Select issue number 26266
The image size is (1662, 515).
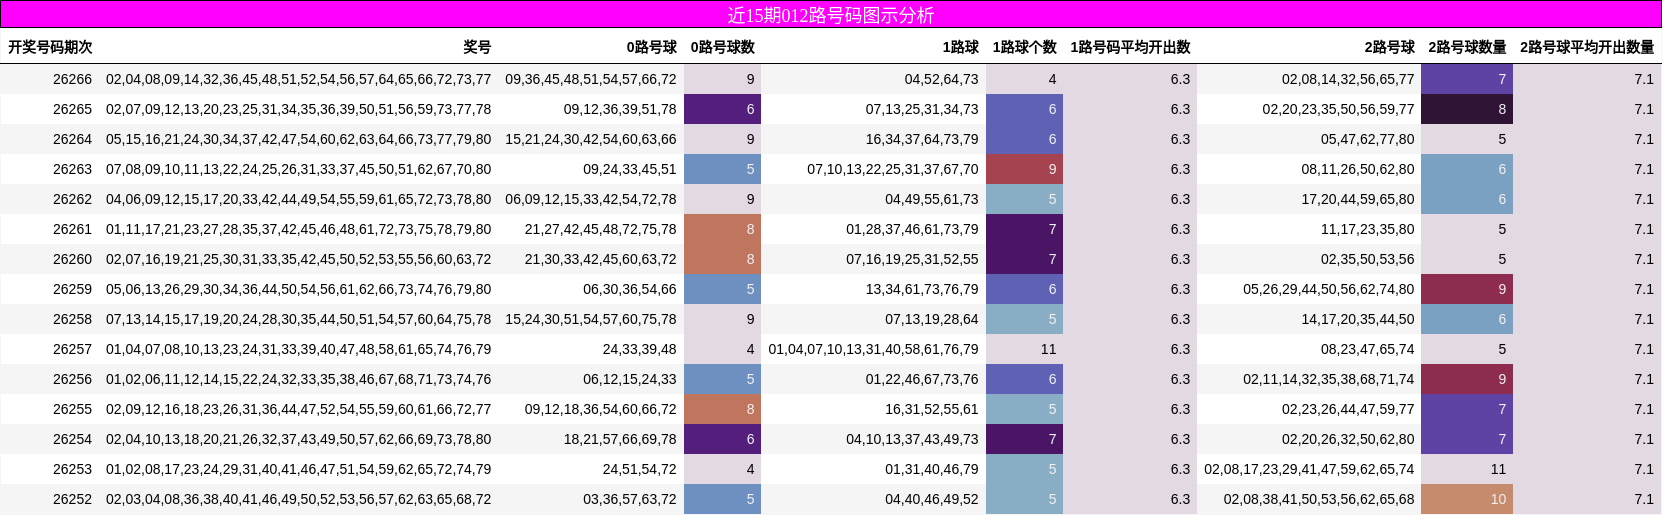tap(72, 79)
